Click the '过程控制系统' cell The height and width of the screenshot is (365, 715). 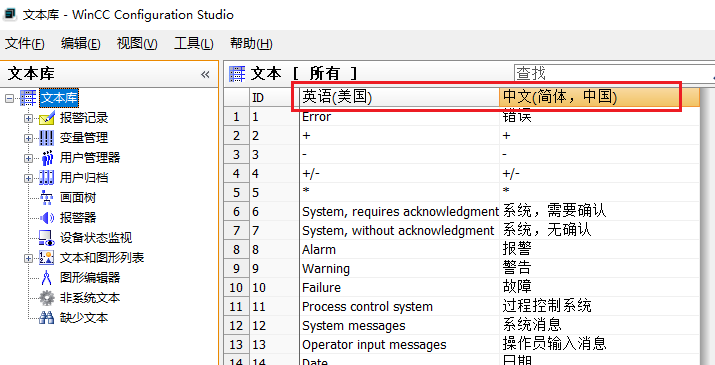(x=600, y=307)
